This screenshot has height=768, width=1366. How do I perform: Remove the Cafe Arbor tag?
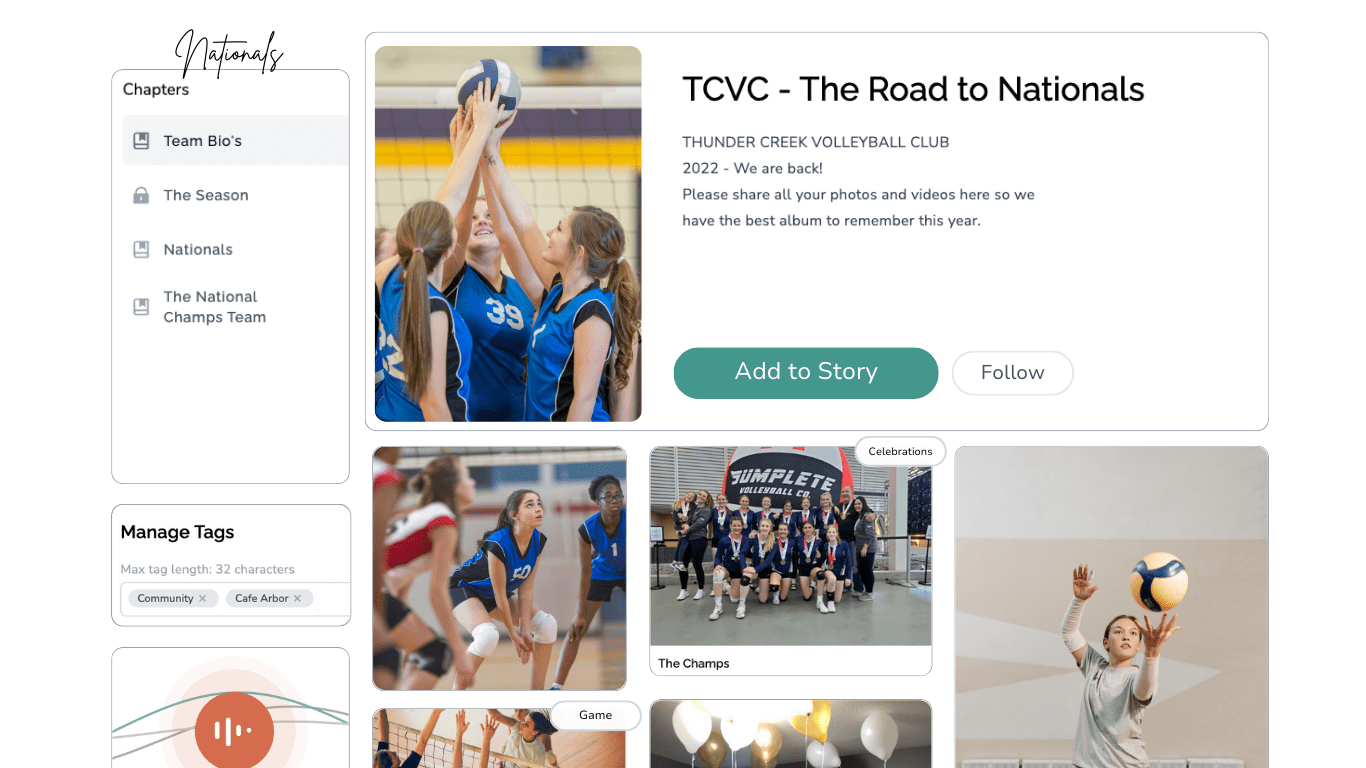pos(297,598)
